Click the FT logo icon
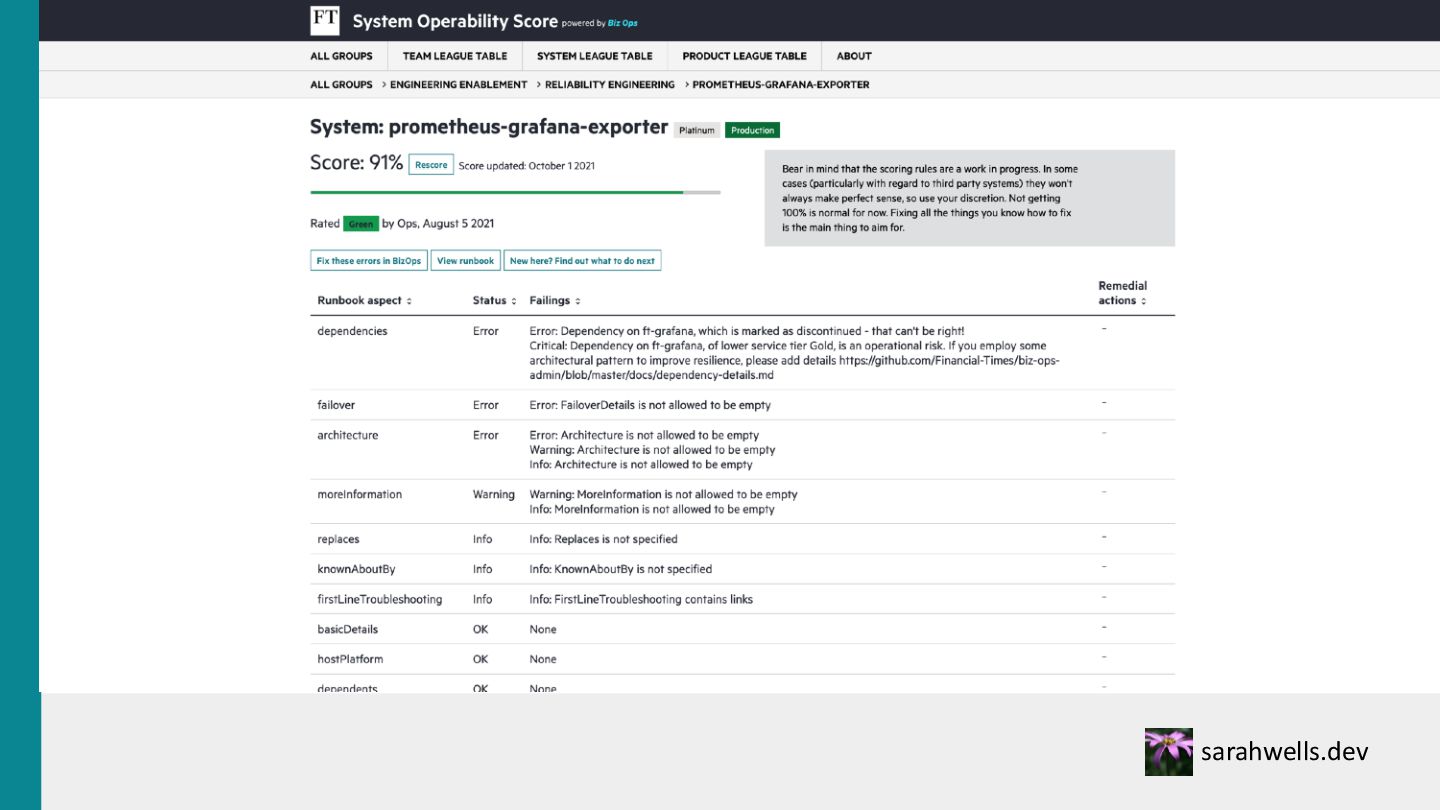Screen dimensions: 1440x810 (x=324, y=20)
